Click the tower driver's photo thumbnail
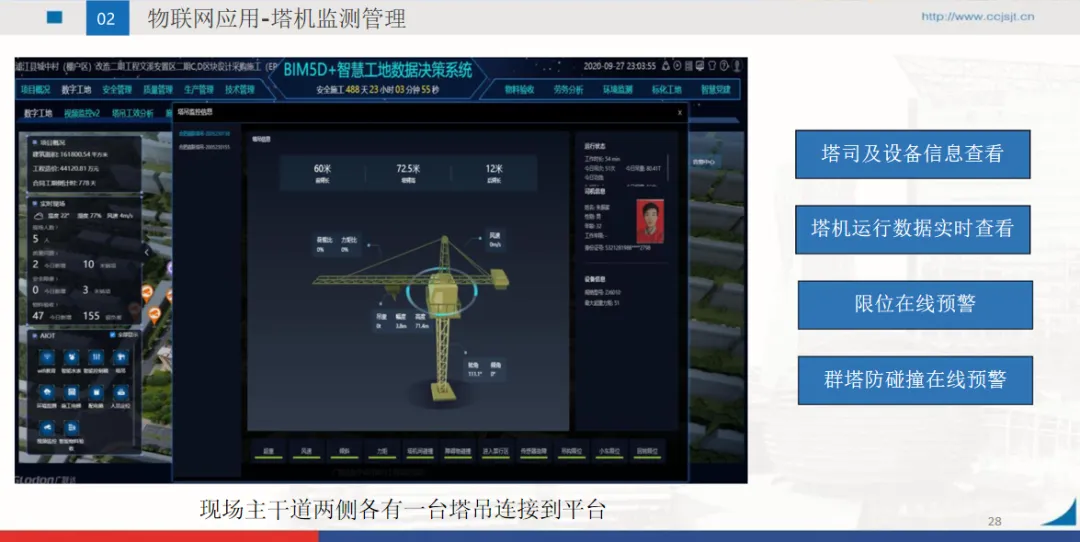 pos(650,221)
